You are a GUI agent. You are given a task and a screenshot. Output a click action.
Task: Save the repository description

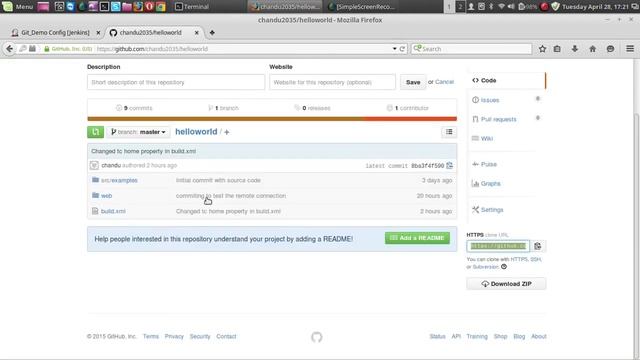[x=413, y=82]
